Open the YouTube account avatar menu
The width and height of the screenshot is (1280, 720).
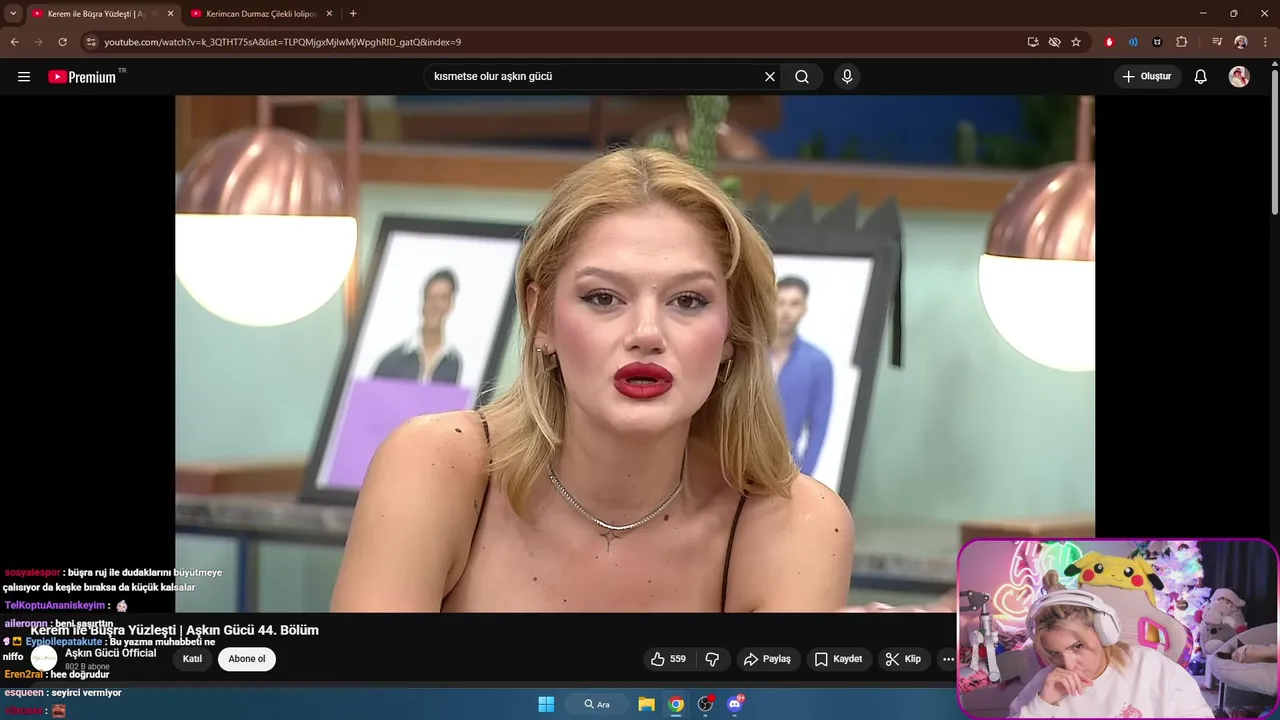click(x=1239, y=77)
